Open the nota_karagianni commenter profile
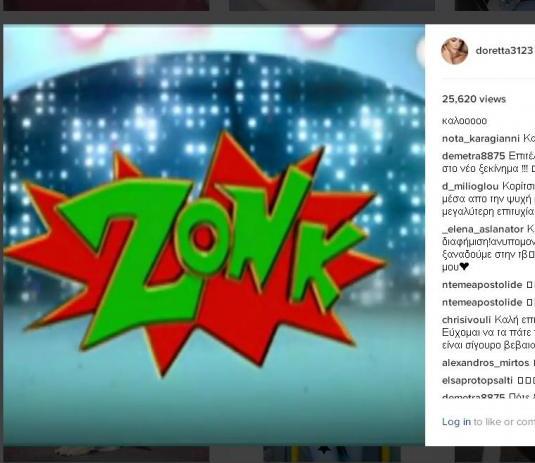The height and width of the screenshot is (463, 535). point(481,139)
